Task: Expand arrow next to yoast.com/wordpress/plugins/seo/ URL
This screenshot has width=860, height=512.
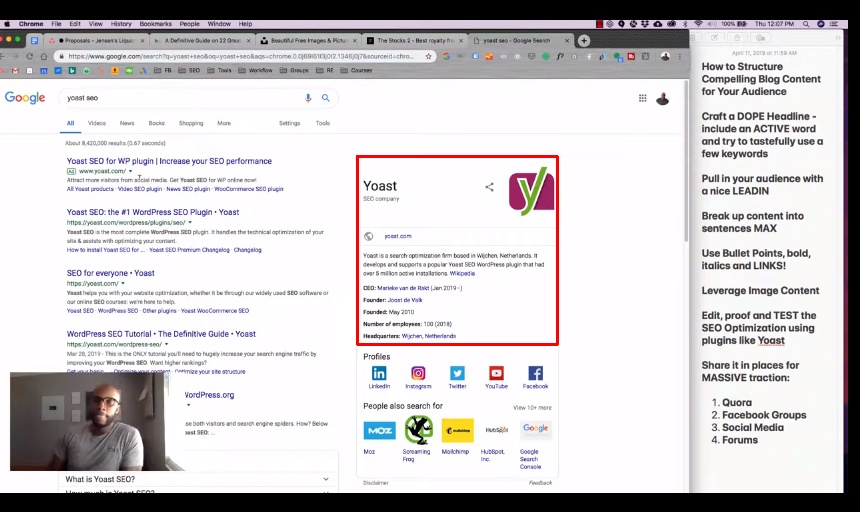Action: pos(190,223)
